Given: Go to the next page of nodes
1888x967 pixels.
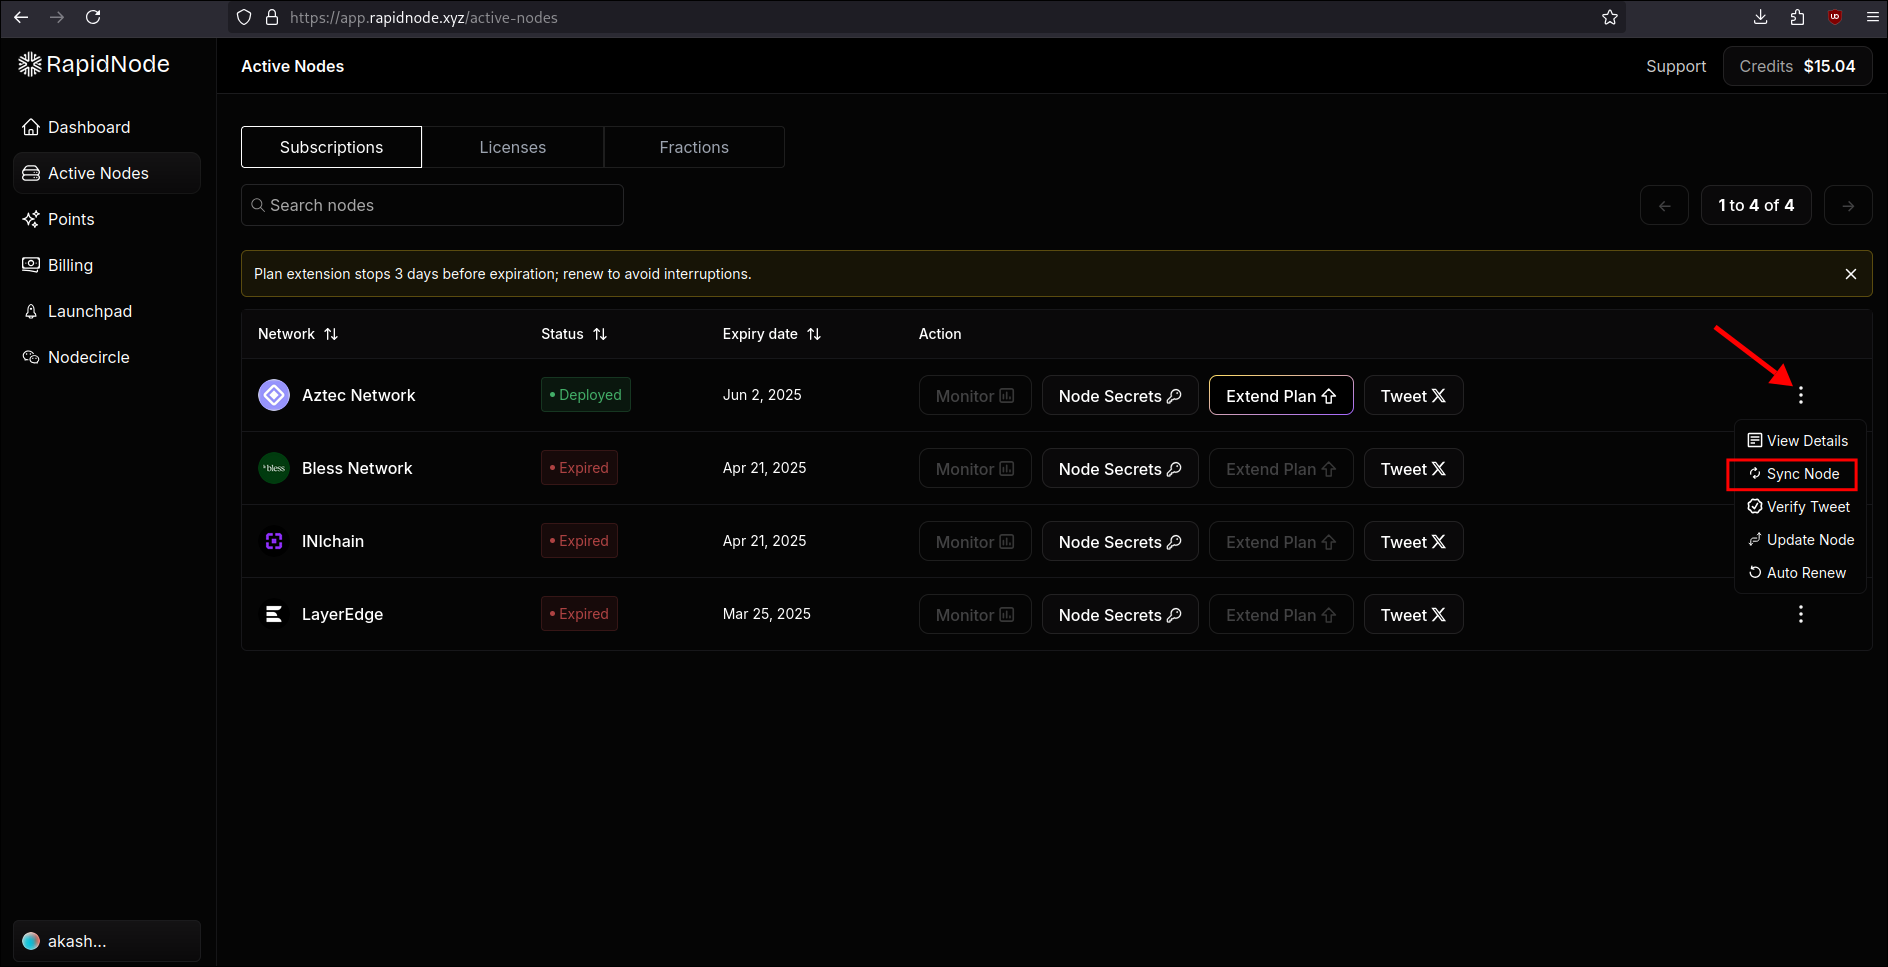Looking at the screenshot, I should [x=1848, y=205].
